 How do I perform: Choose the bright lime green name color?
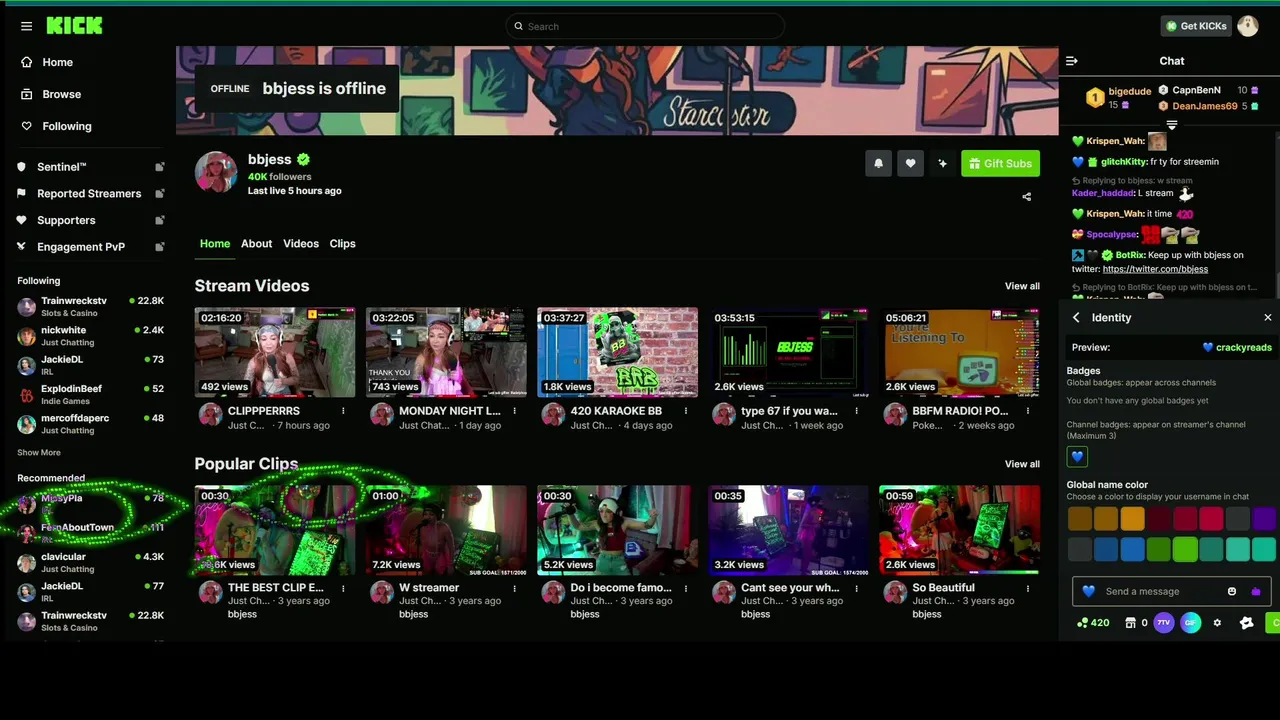[1185, 549]
